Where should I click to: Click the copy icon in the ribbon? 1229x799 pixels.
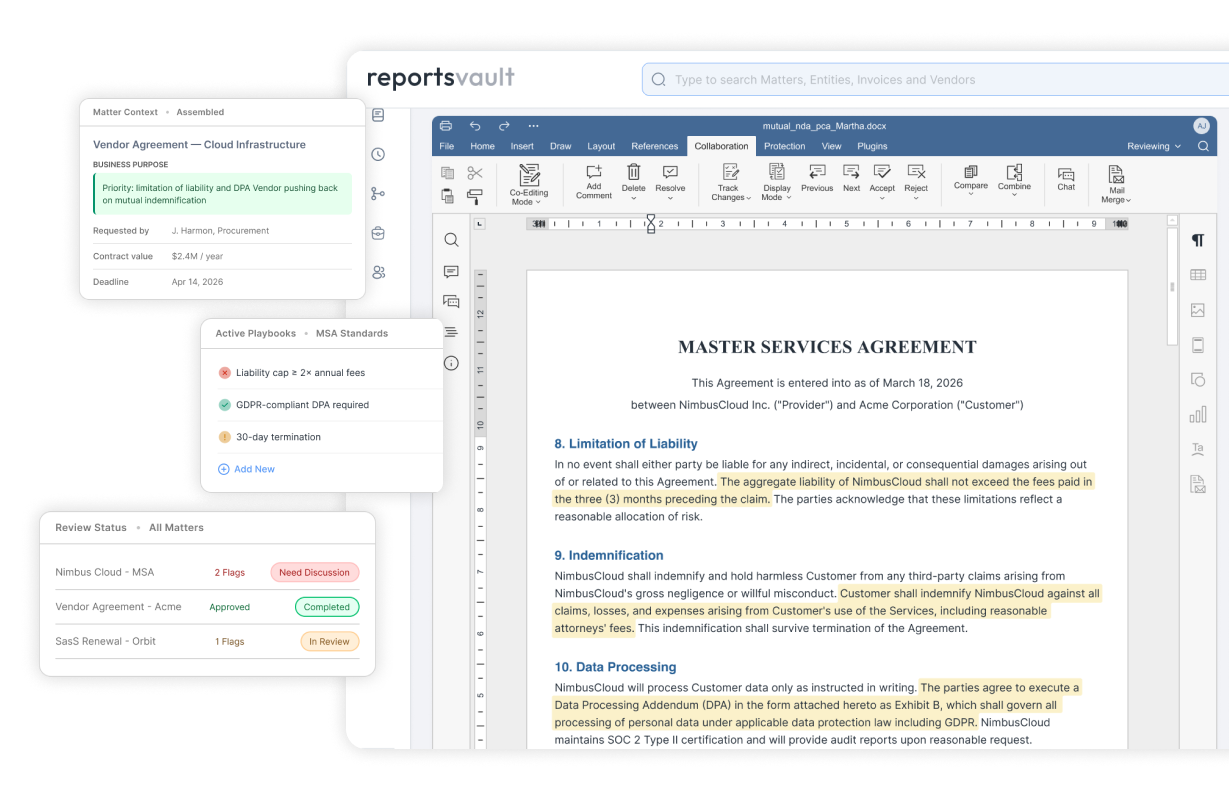point(448,173)
